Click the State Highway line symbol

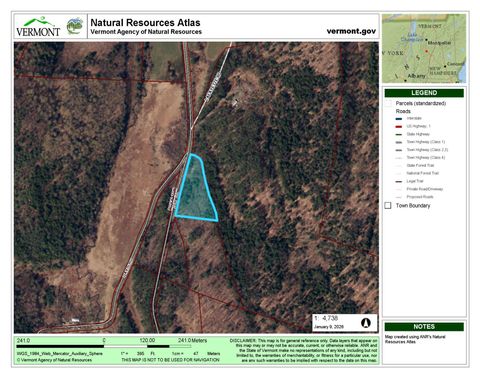(399, 134)
